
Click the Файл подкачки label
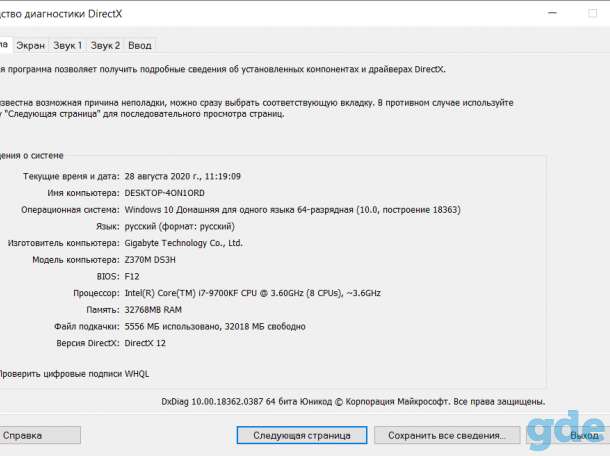[x=87, y=327]
